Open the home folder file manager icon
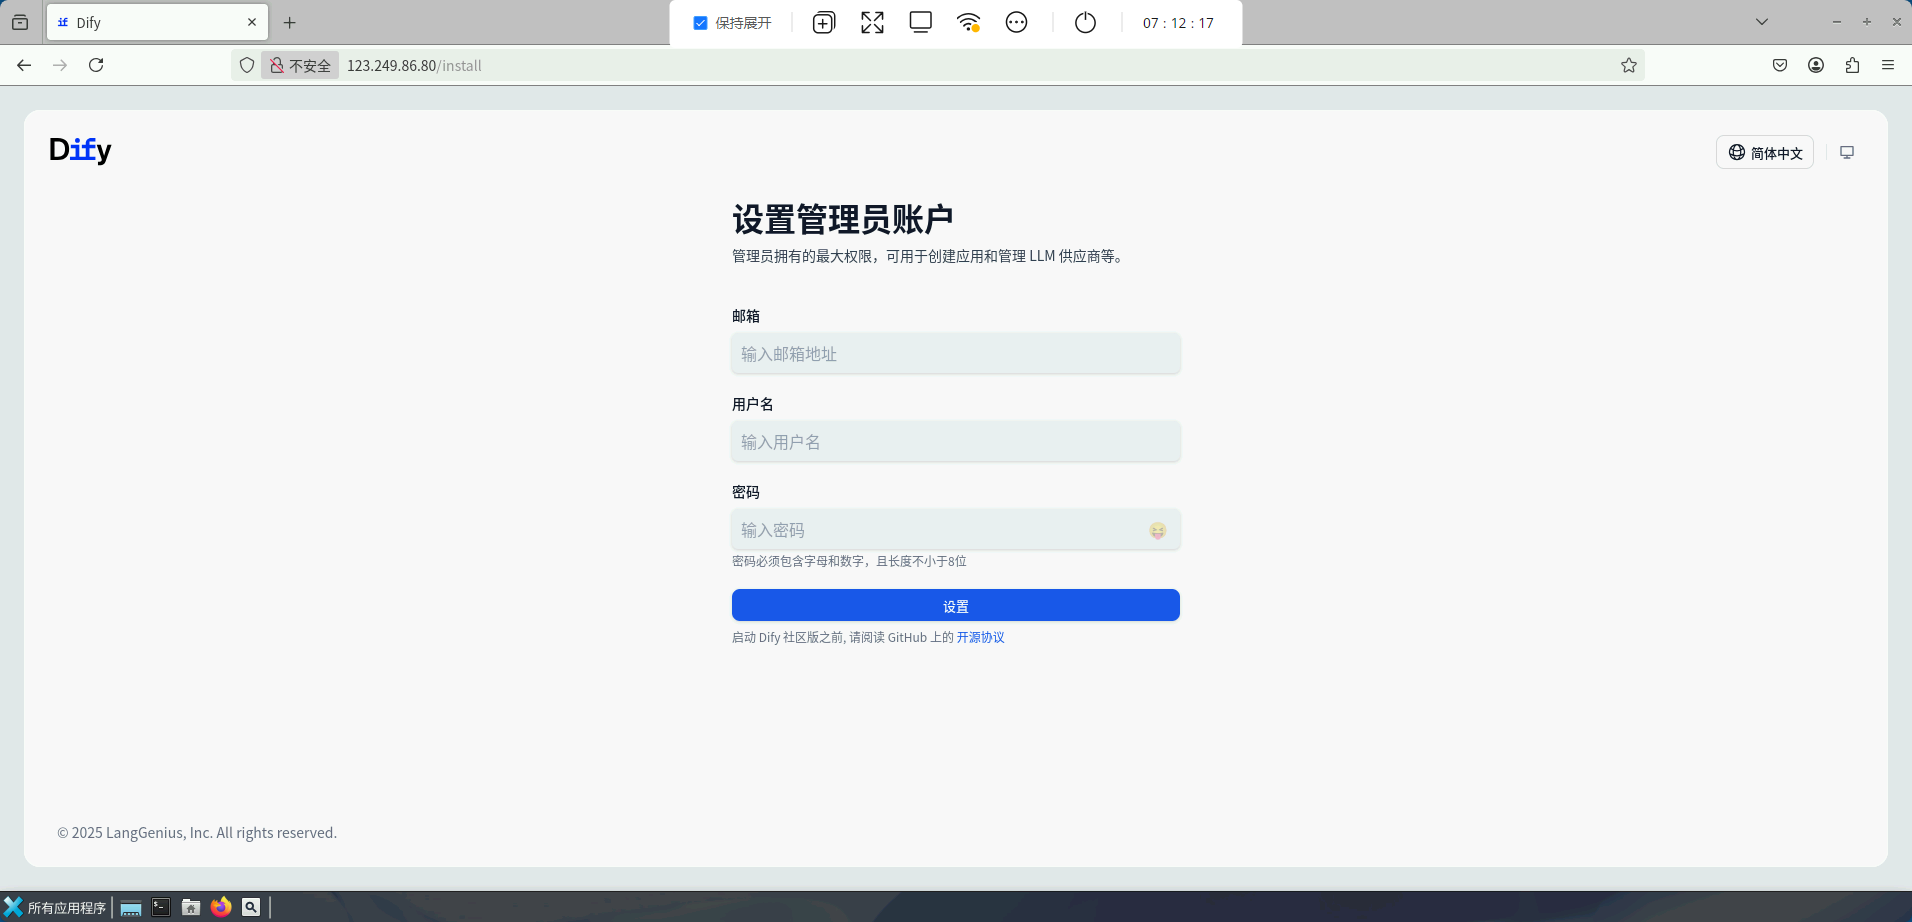This screenshot has width=1912, height=922. pyautogui.click(x=191, y=907)
